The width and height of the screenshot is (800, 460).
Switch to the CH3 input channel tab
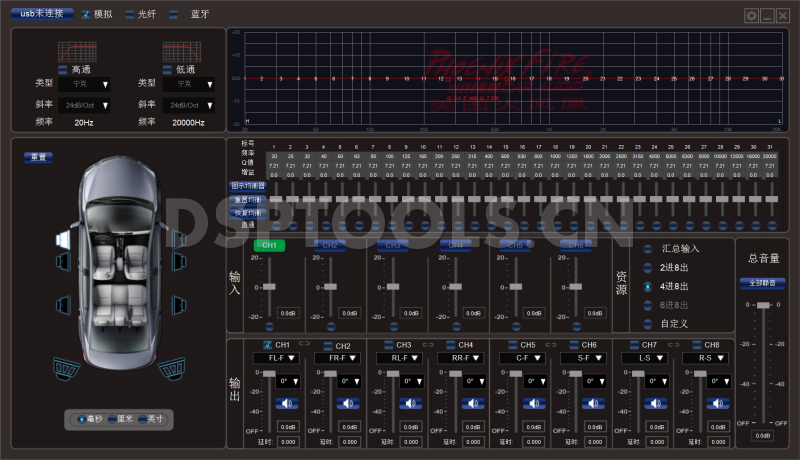pos(392,244)
